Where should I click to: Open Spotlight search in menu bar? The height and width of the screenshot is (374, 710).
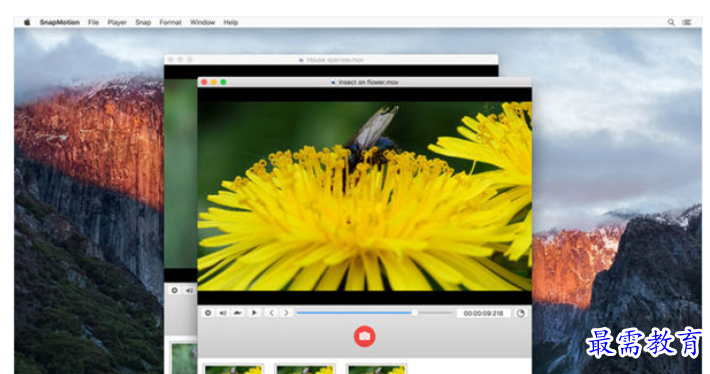(671, 22)
